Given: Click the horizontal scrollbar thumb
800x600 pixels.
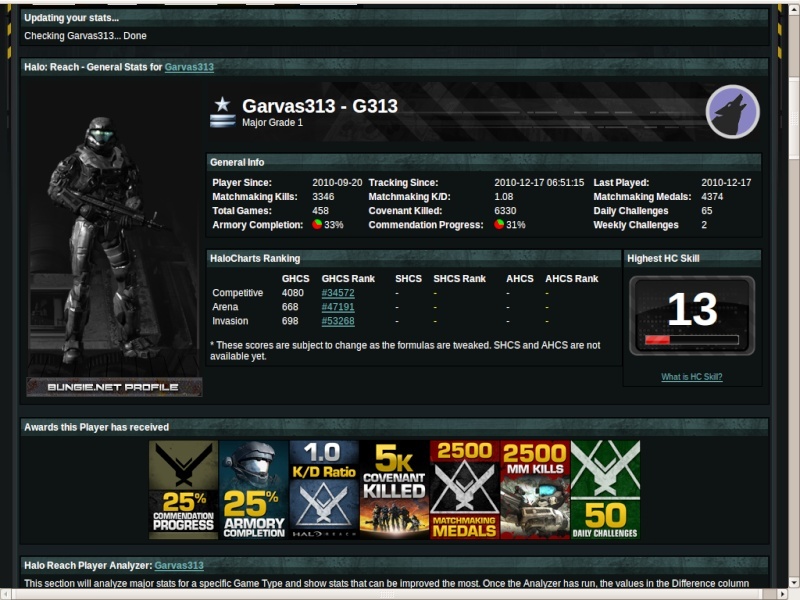Looking at the screenshot, I should coord(387,594).
